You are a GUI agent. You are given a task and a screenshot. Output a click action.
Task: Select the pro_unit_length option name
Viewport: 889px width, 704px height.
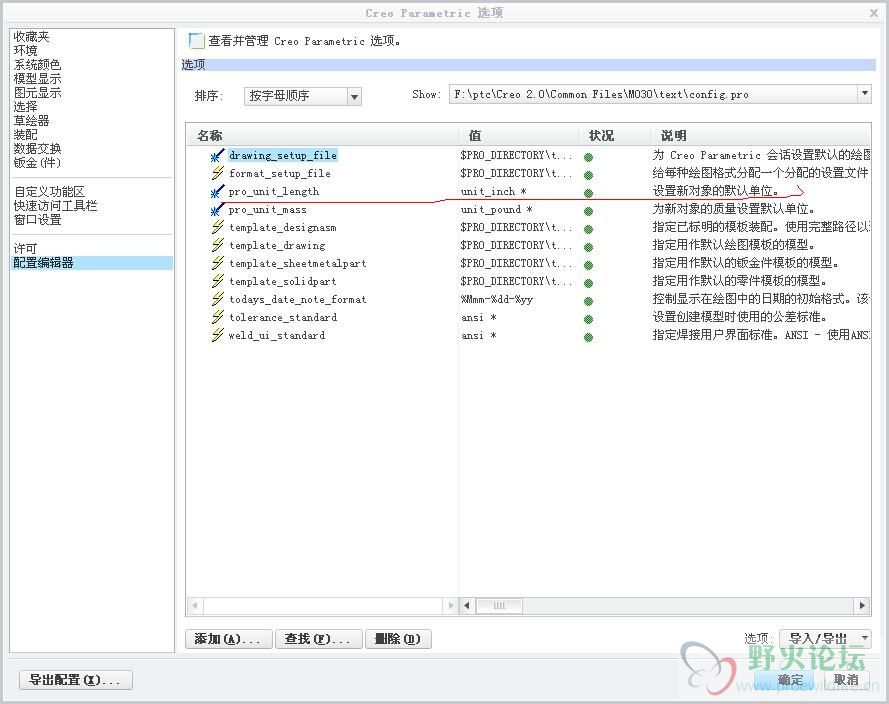point(274,192)
